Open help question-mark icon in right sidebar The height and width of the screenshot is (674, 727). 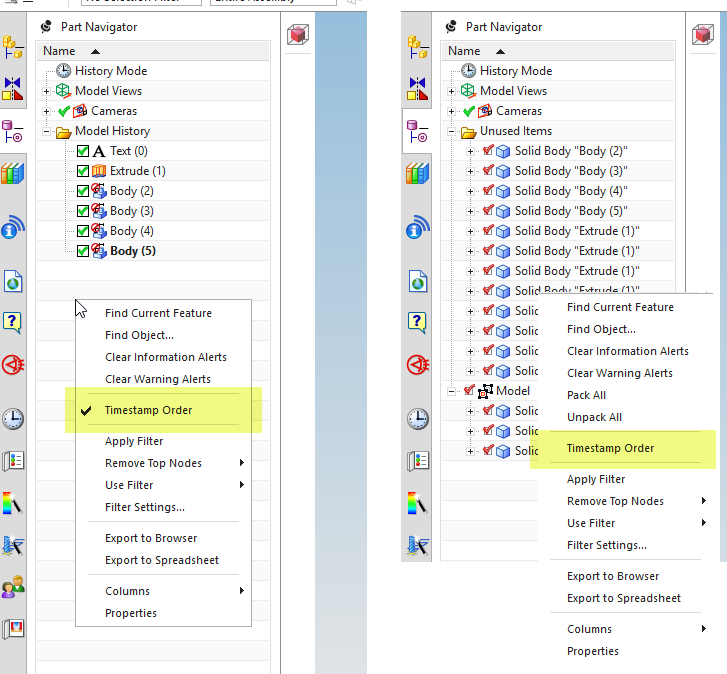(x=418, y=322)
